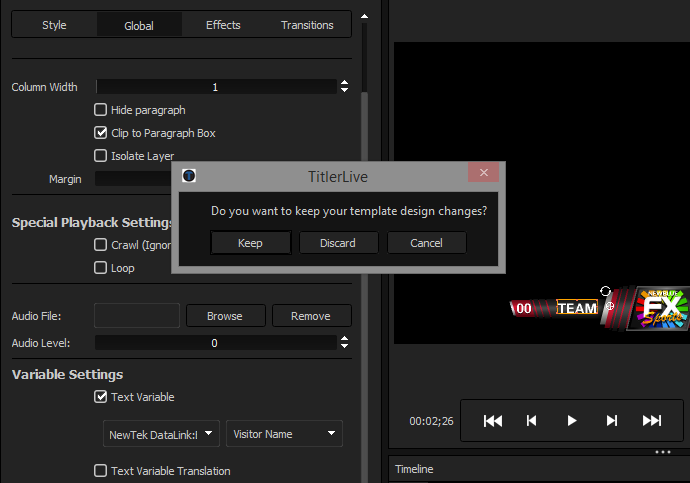
Task: Step forward one frame in playback
Action: click(x=612, y=421)
